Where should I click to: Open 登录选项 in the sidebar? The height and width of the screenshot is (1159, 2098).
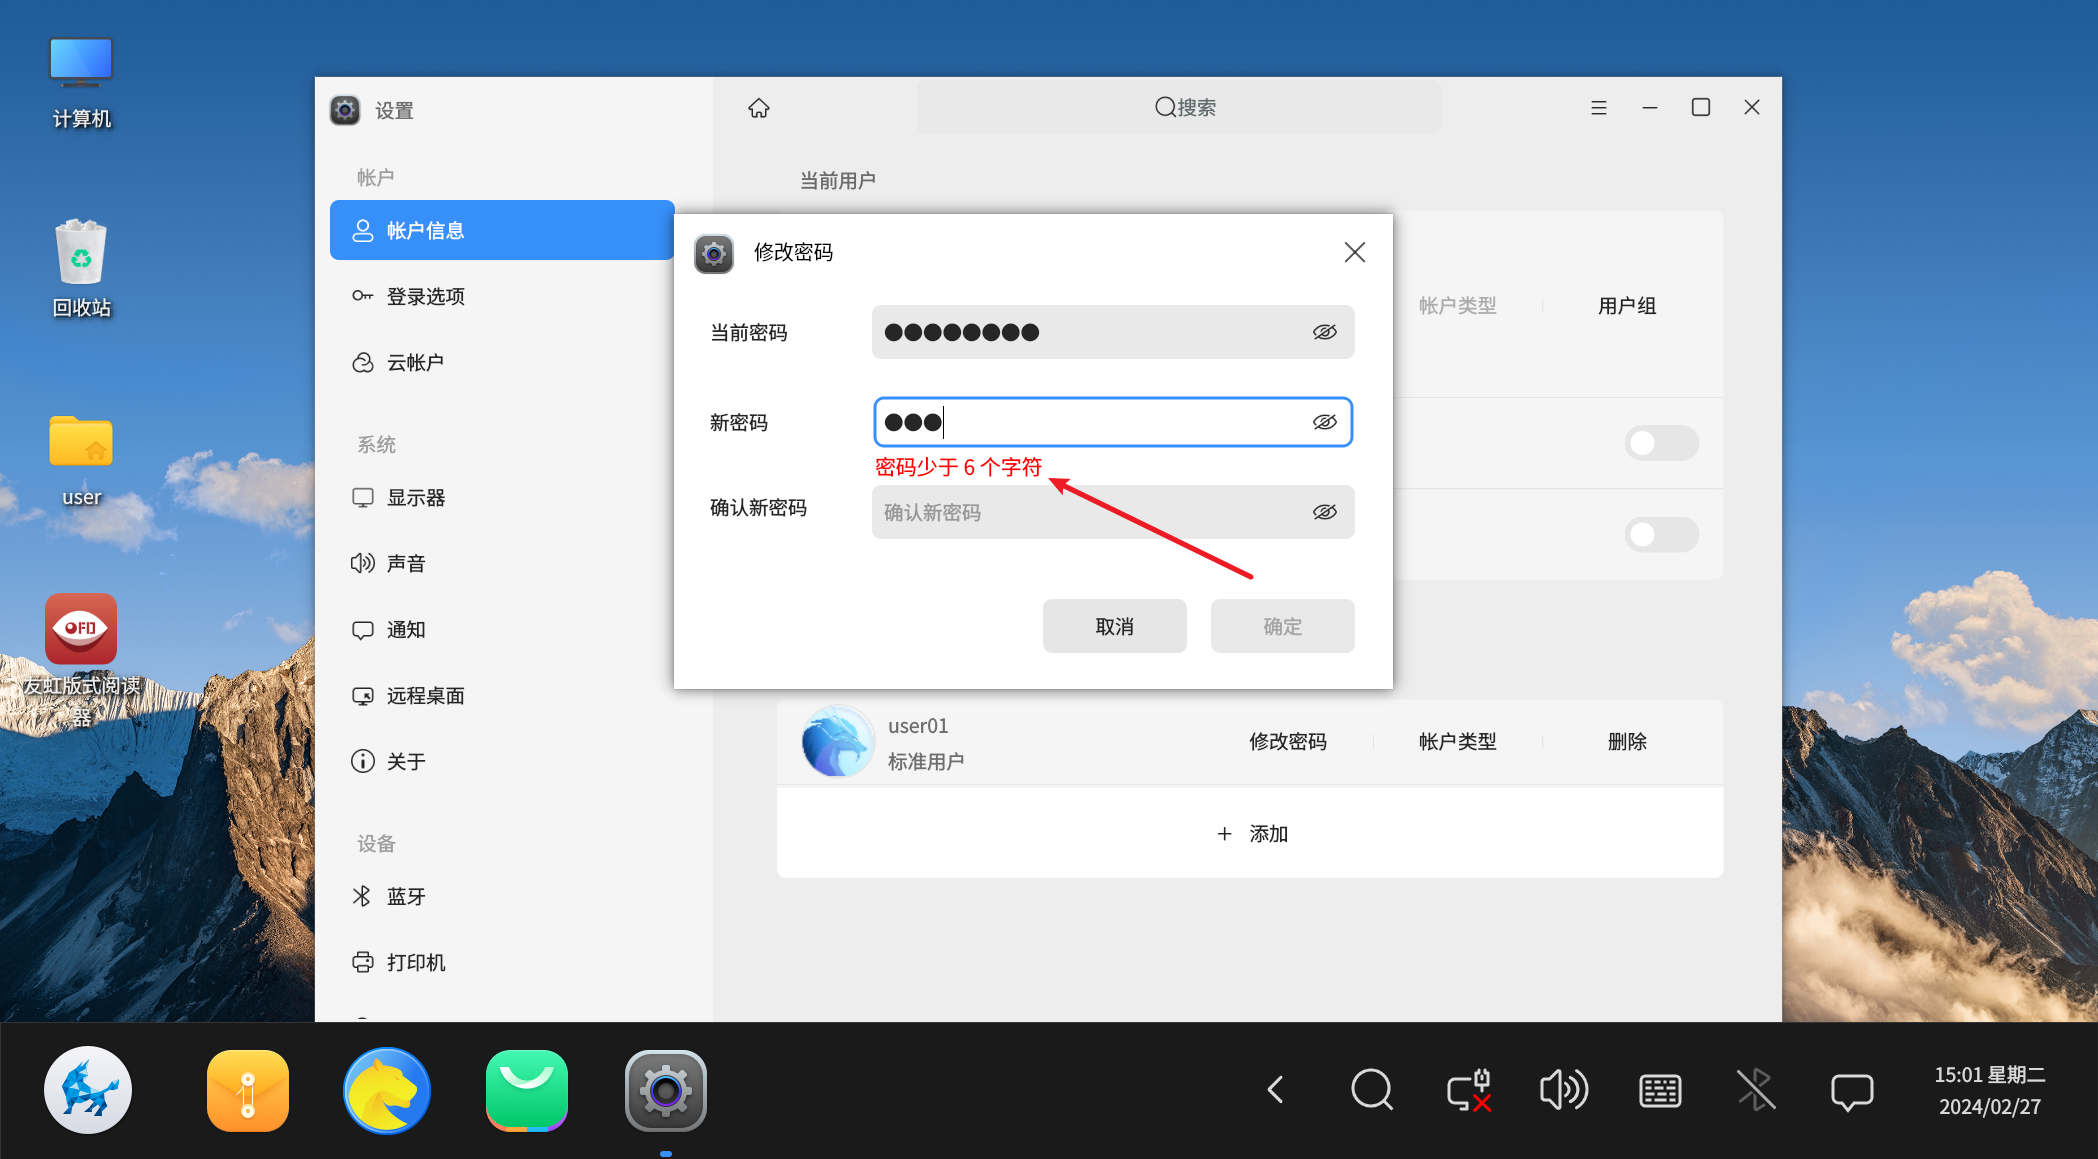point(425,296)
